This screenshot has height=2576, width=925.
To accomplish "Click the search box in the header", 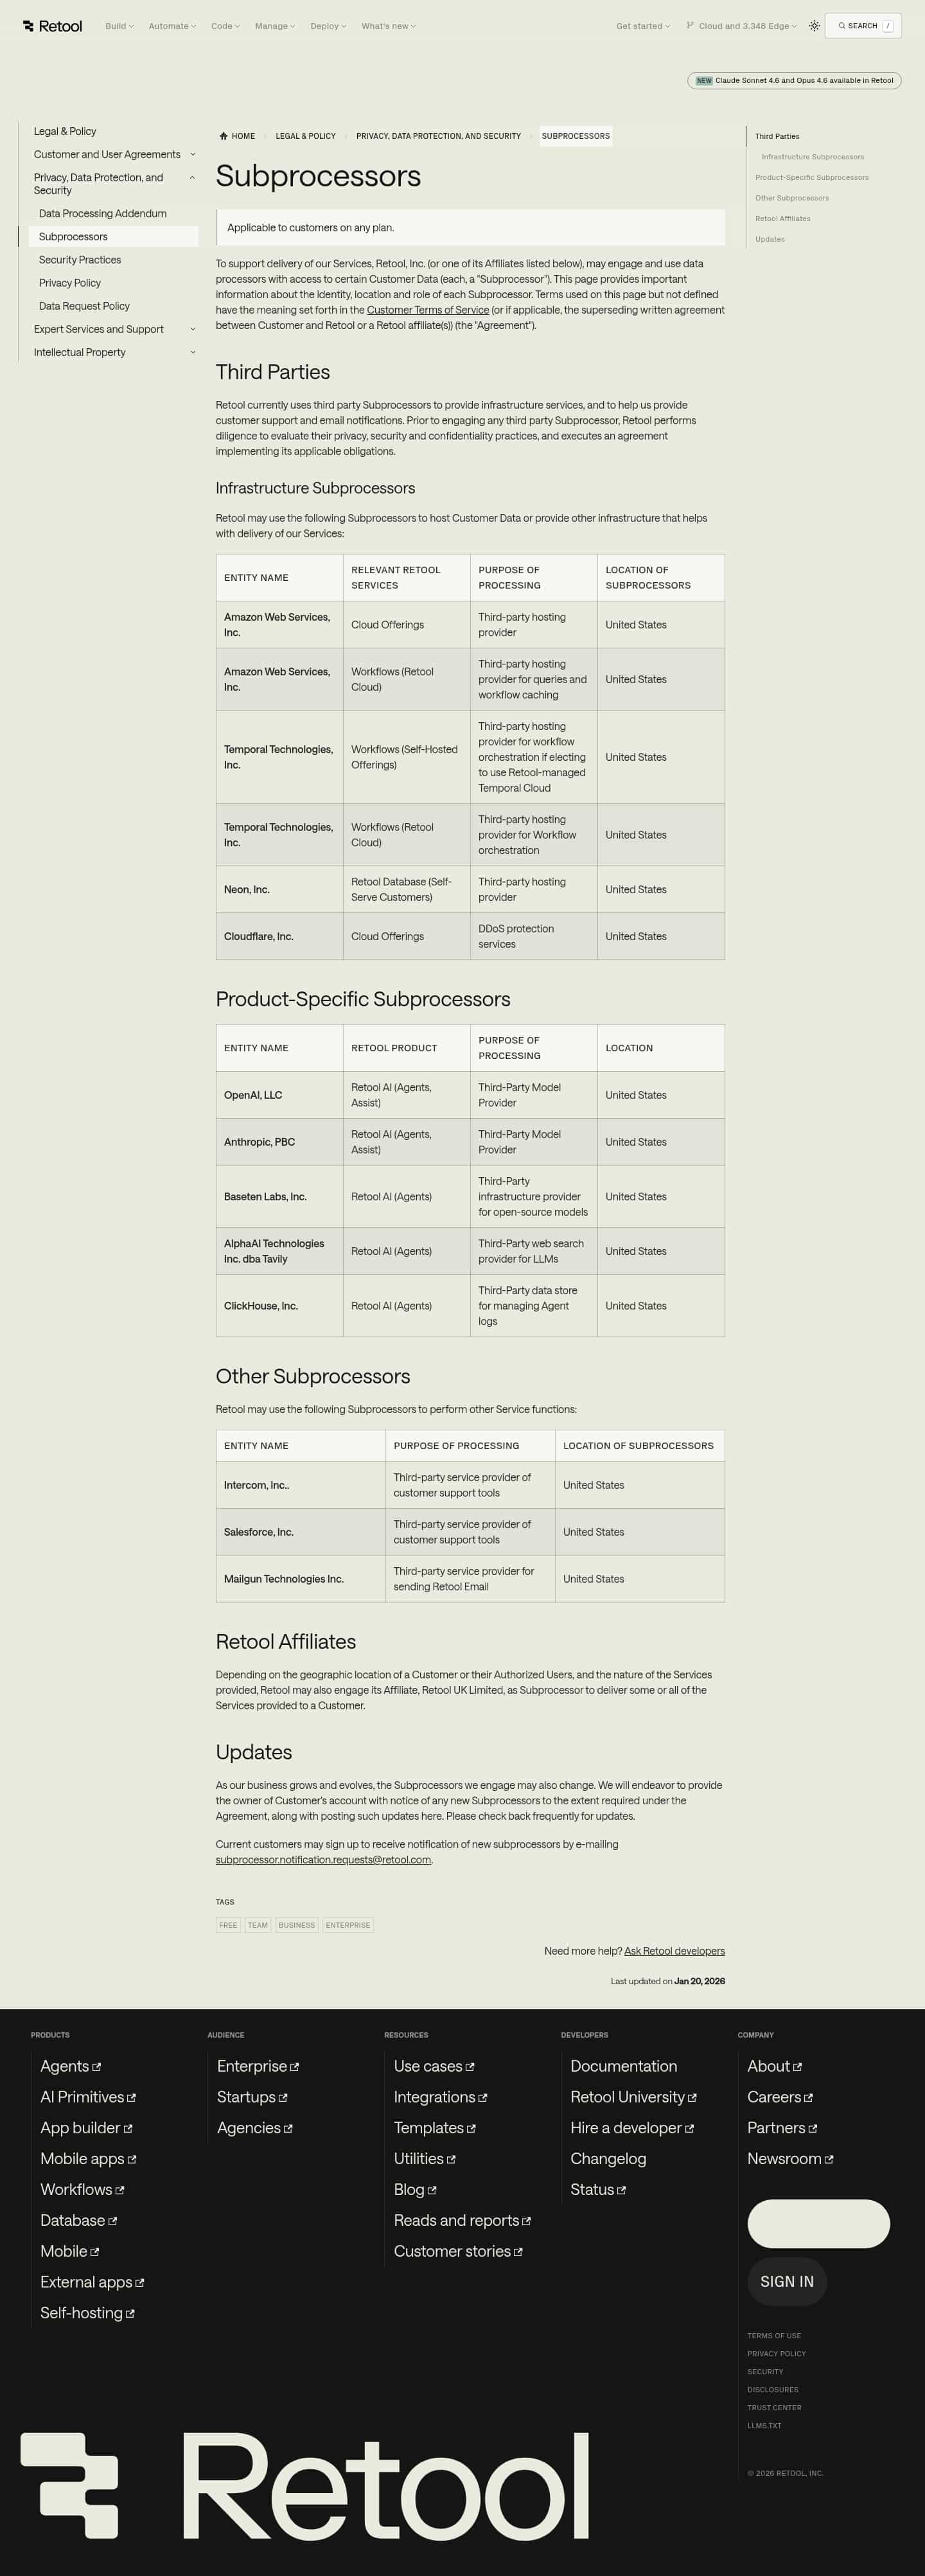I will point(862,26).
